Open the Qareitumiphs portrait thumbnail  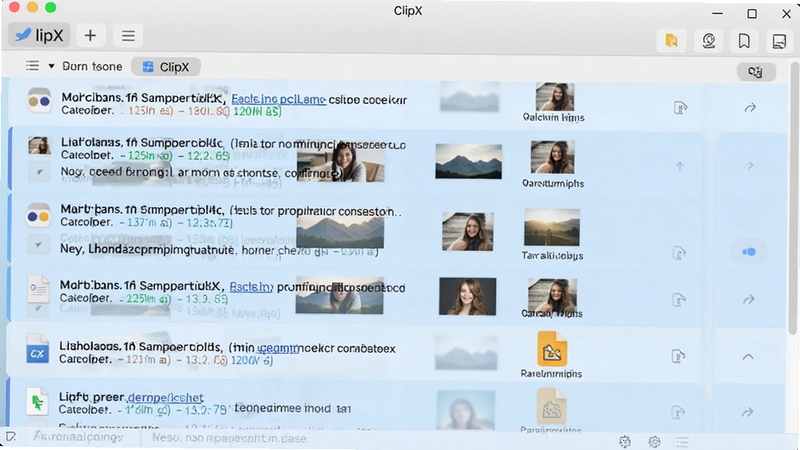click(x=553, y=157)
